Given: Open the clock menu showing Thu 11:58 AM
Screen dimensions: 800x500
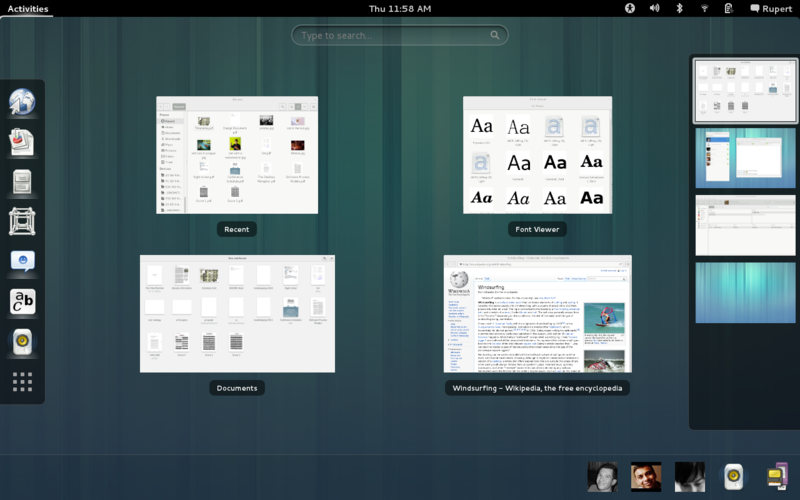Looking at the screenshot, I should point(400,8).
